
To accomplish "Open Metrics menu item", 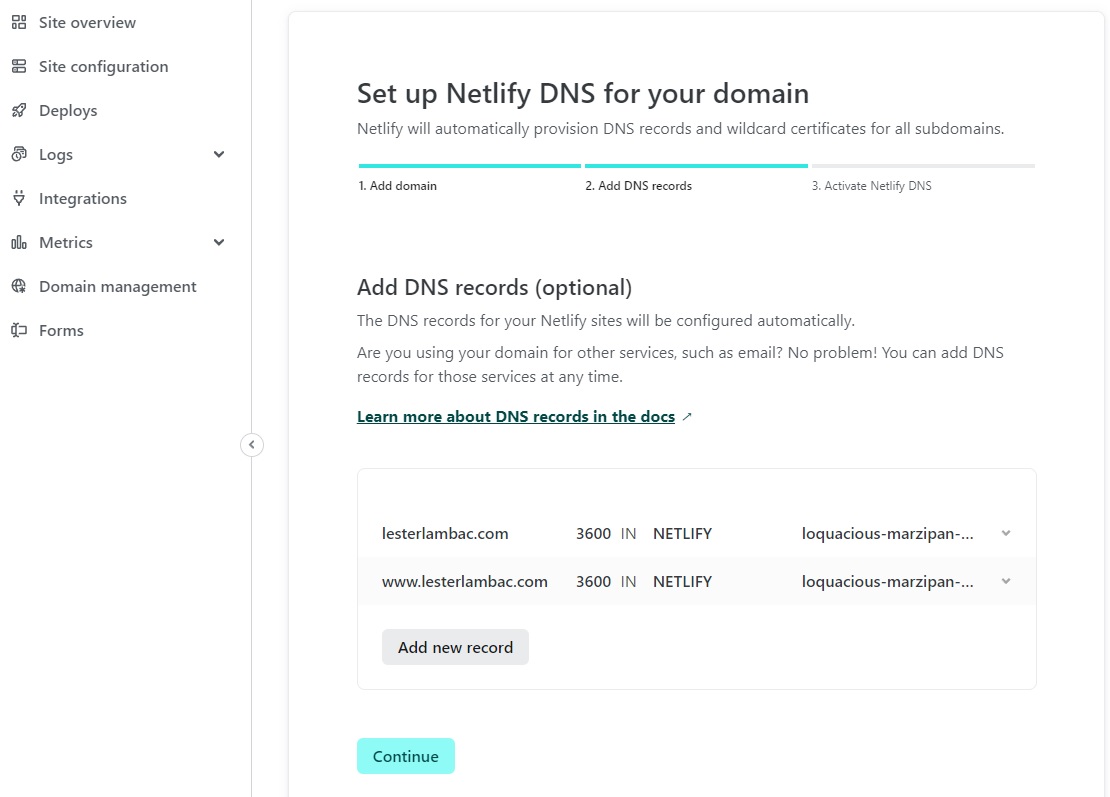I will [x=66, y=243].
